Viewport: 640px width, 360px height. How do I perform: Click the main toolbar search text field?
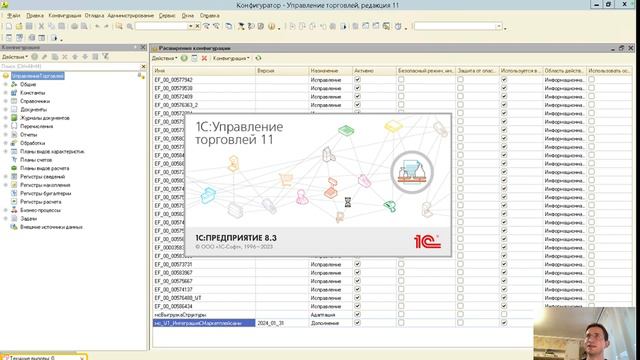coord(161,26)
